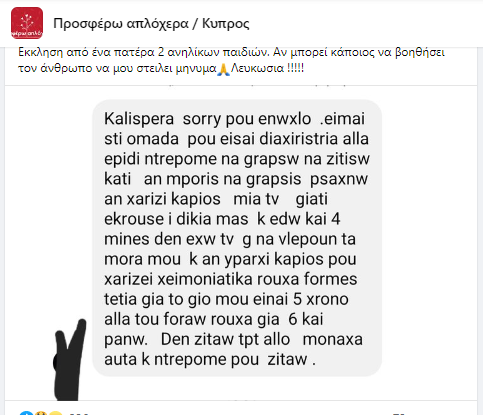Click the praying hands emoji in the post
Viewport: 483px width, 415px height.
click(x=223, y=69)
